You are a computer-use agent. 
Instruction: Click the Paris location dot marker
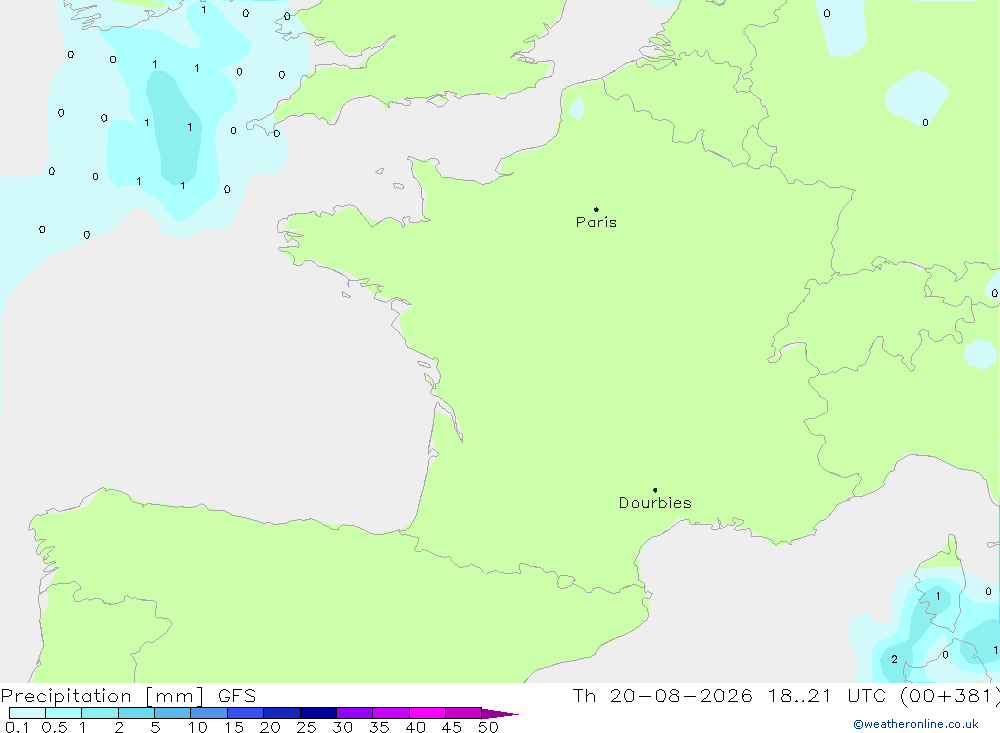click(596, 209)
